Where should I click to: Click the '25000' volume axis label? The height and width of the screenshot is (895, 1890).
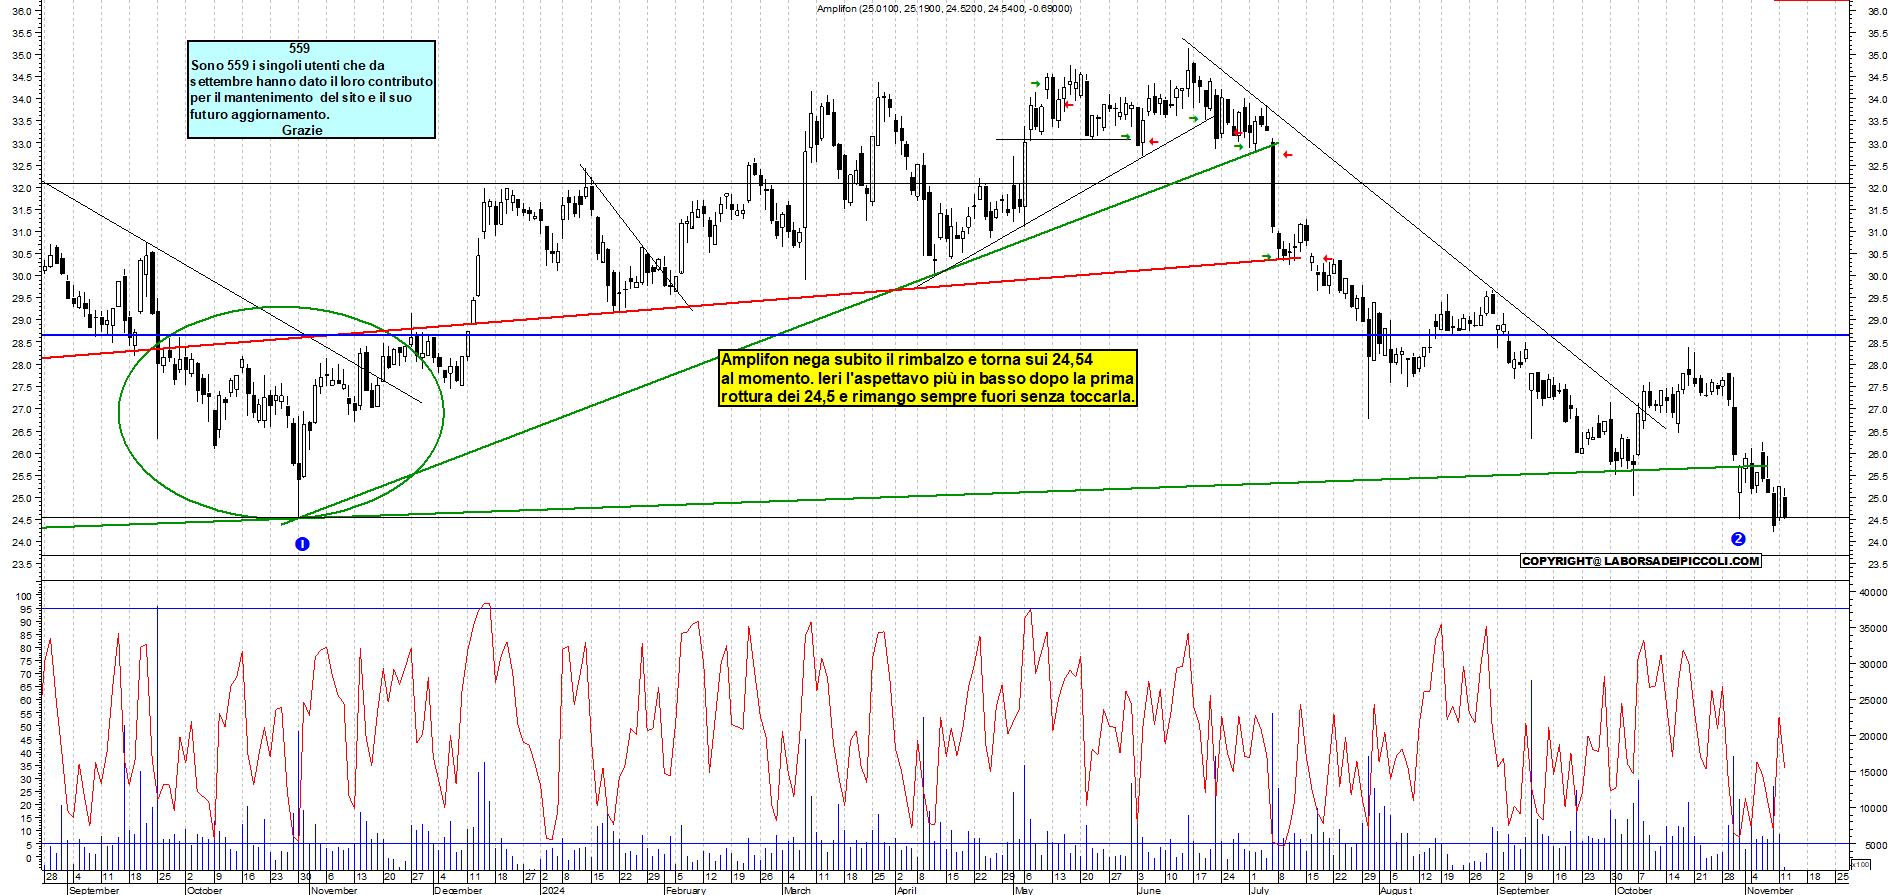tap(1873, 701)
